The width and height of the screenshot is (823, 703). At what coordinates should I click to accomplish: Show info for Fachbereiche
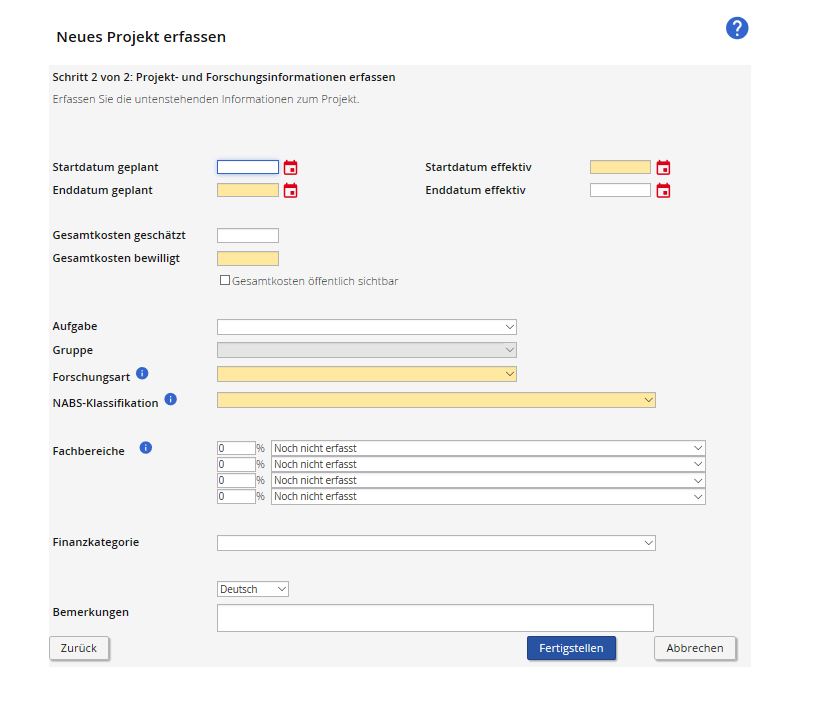(146, 448)
